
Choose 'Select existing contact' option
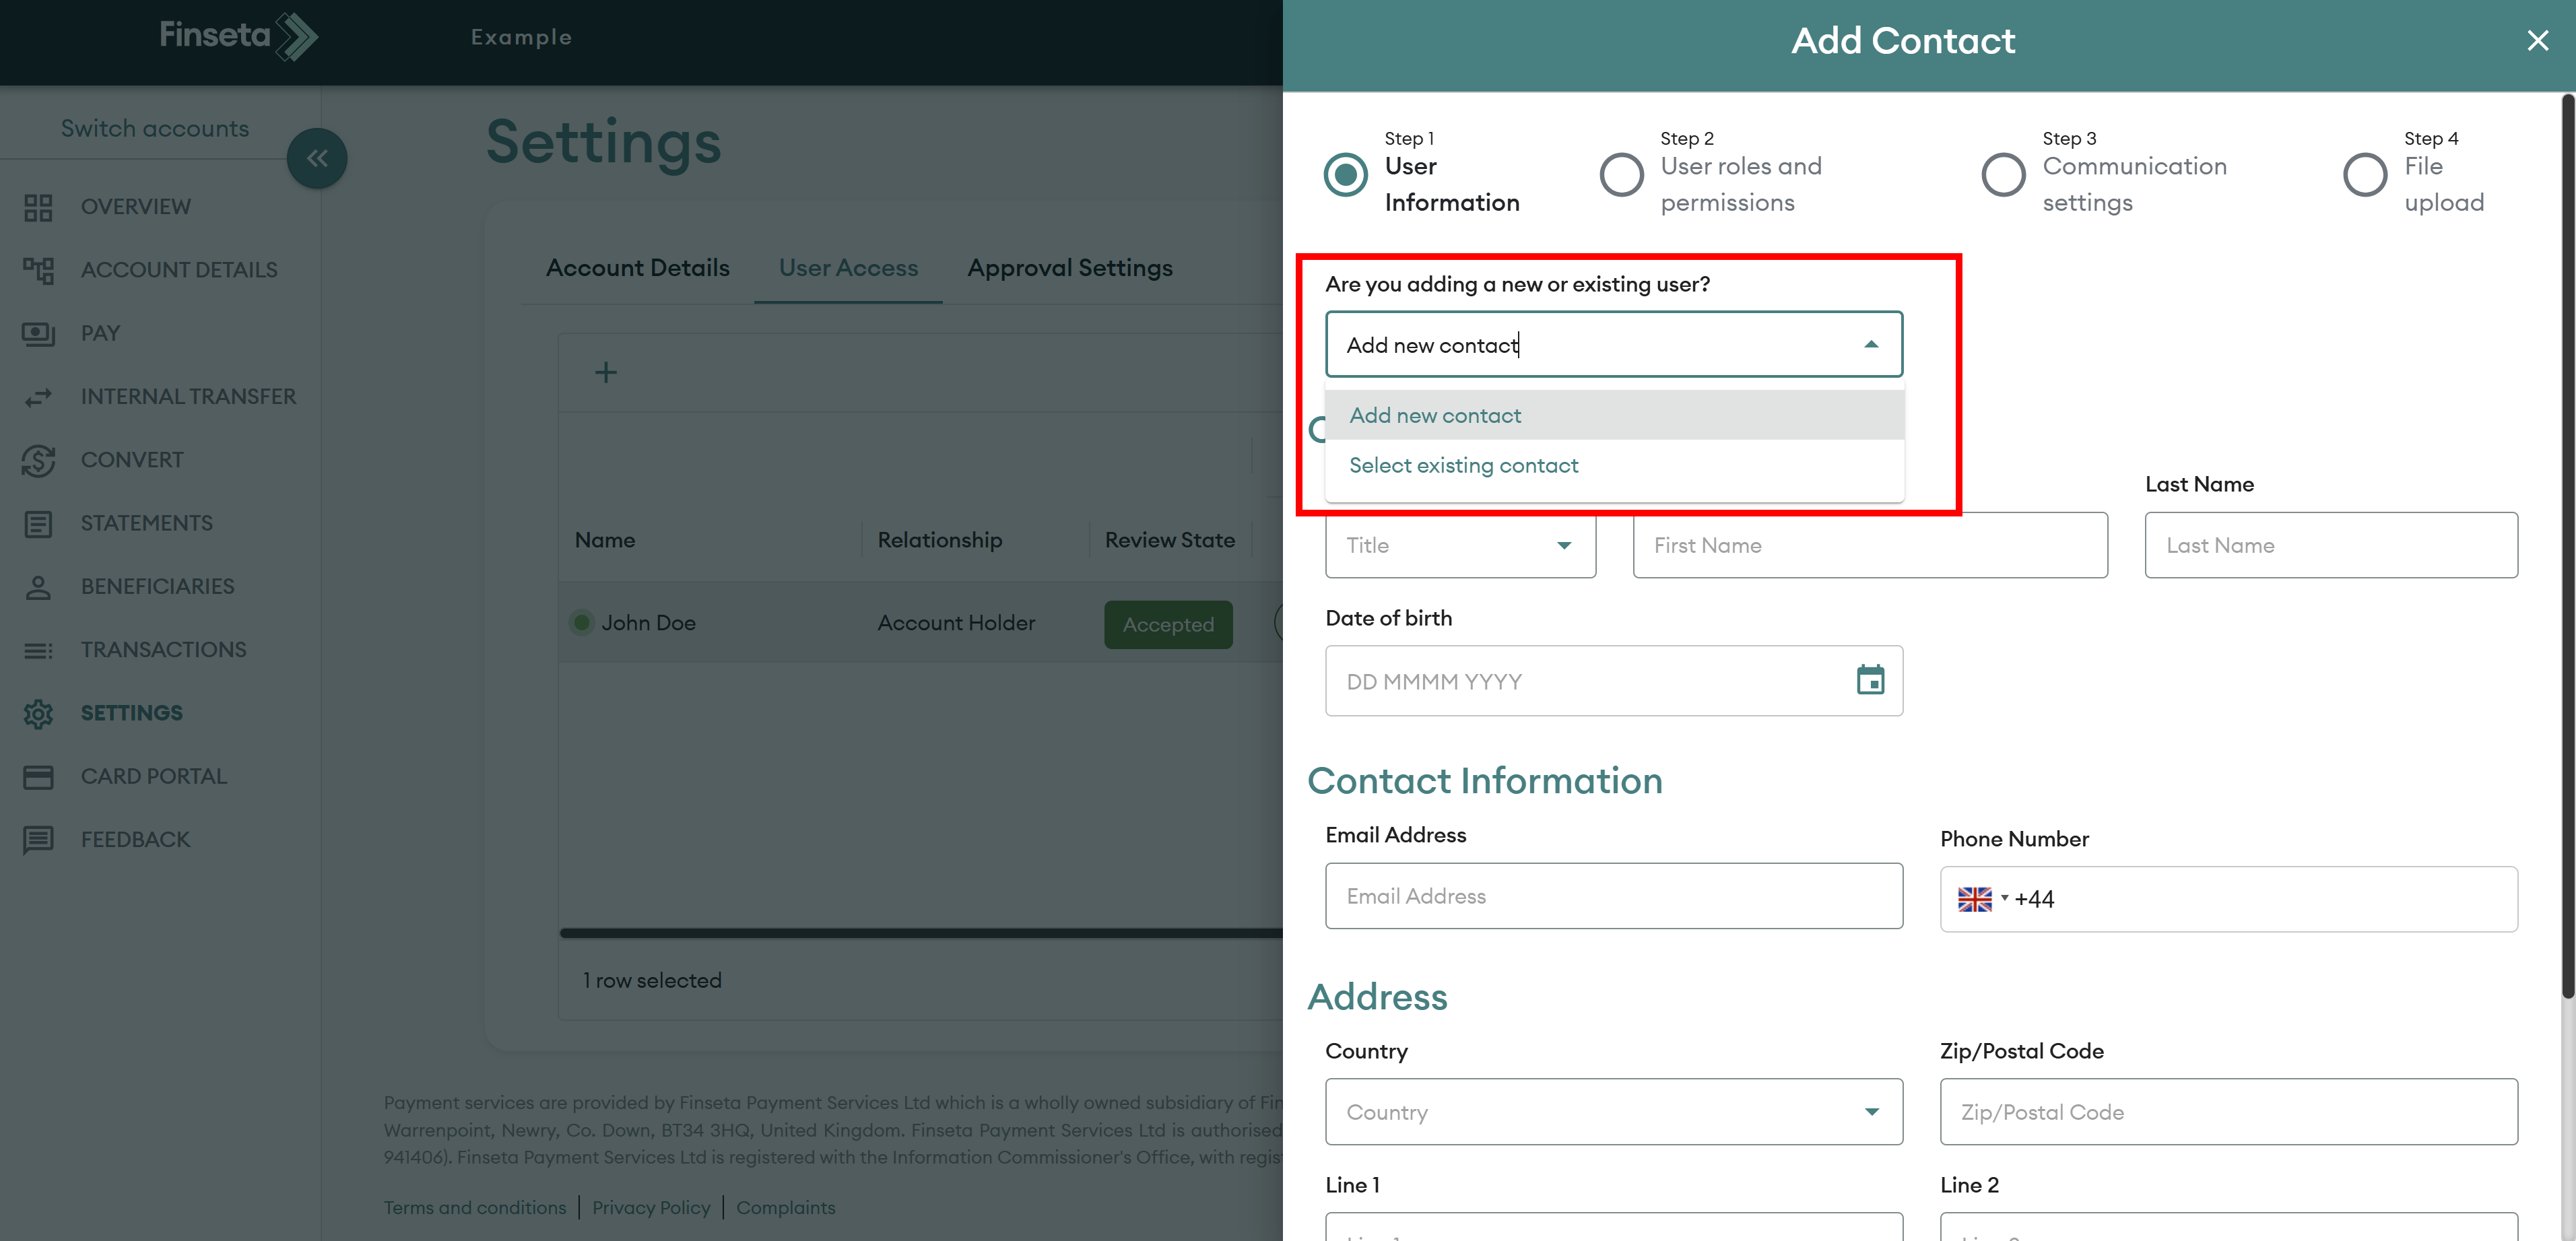(x=1463, y=465)
